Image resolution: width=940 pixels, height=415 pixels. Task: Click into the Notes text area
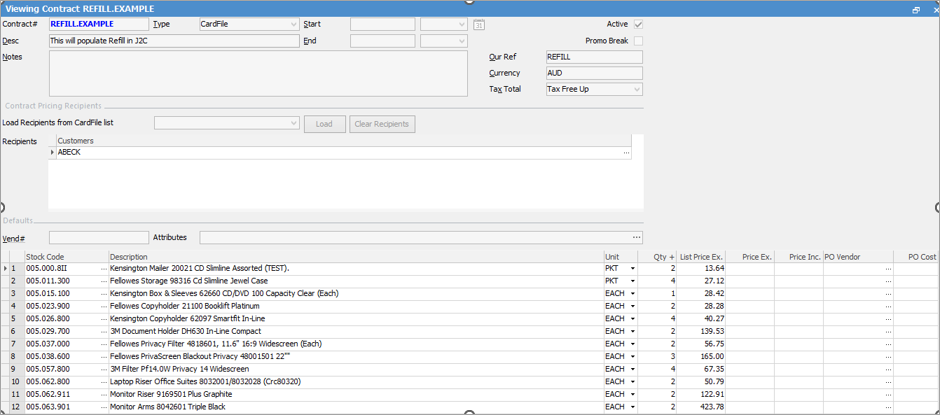tap(258, 73)
